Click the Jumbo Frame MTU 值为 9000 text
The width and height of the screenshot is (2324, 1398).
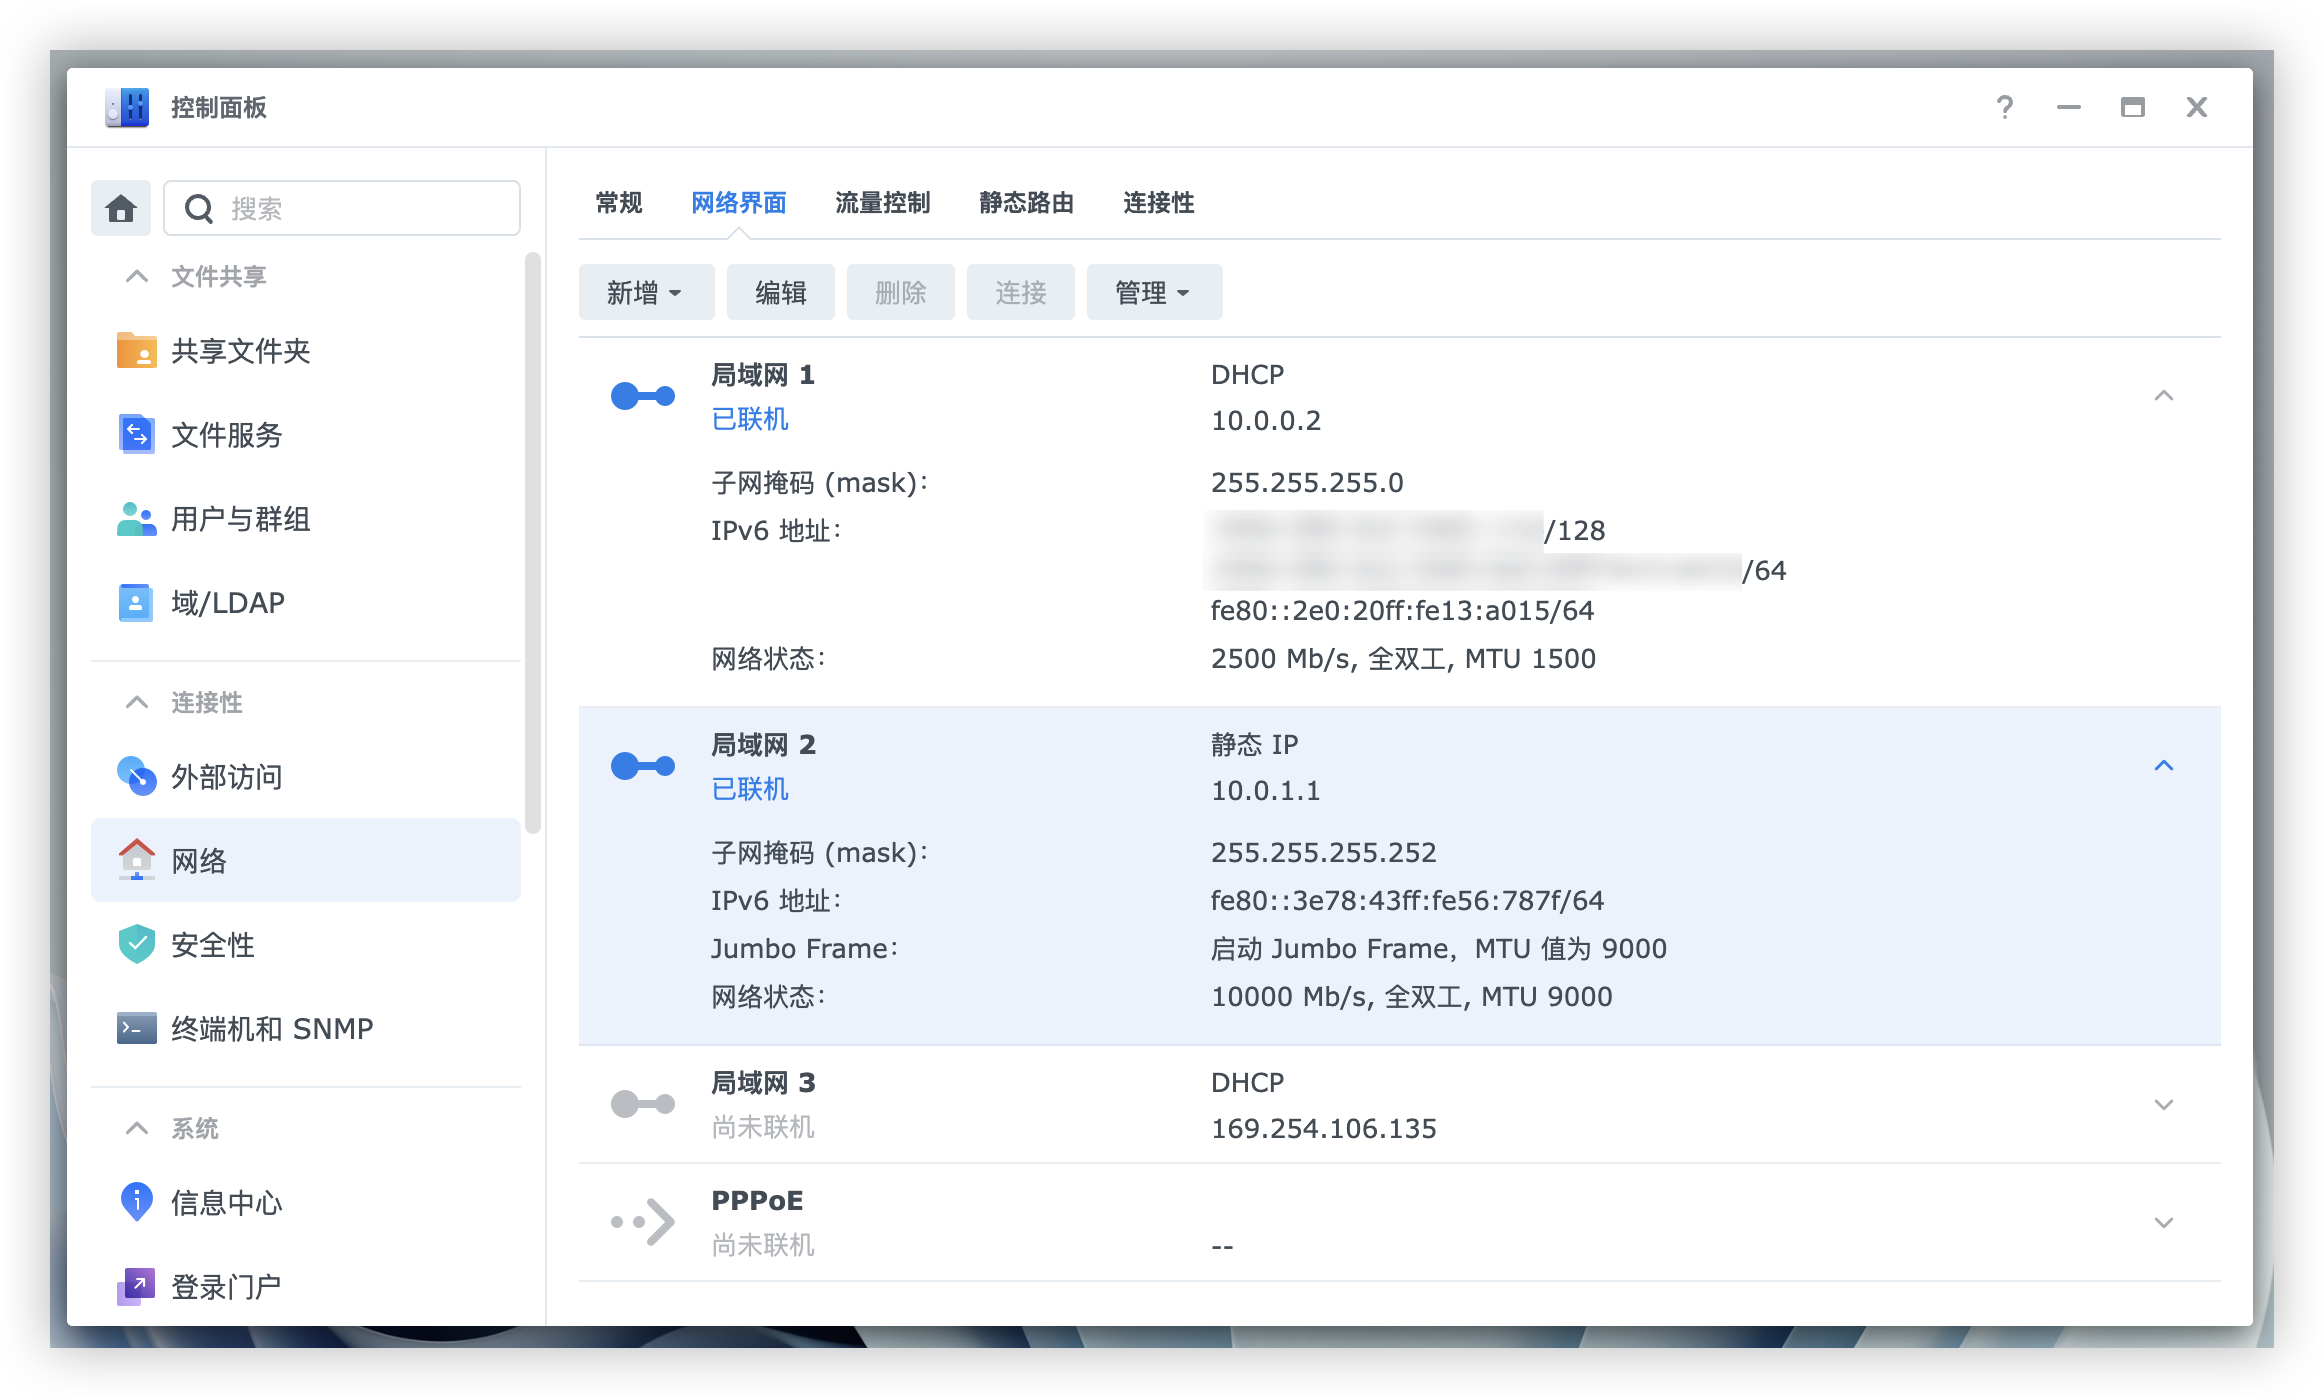coord(1439,949)
